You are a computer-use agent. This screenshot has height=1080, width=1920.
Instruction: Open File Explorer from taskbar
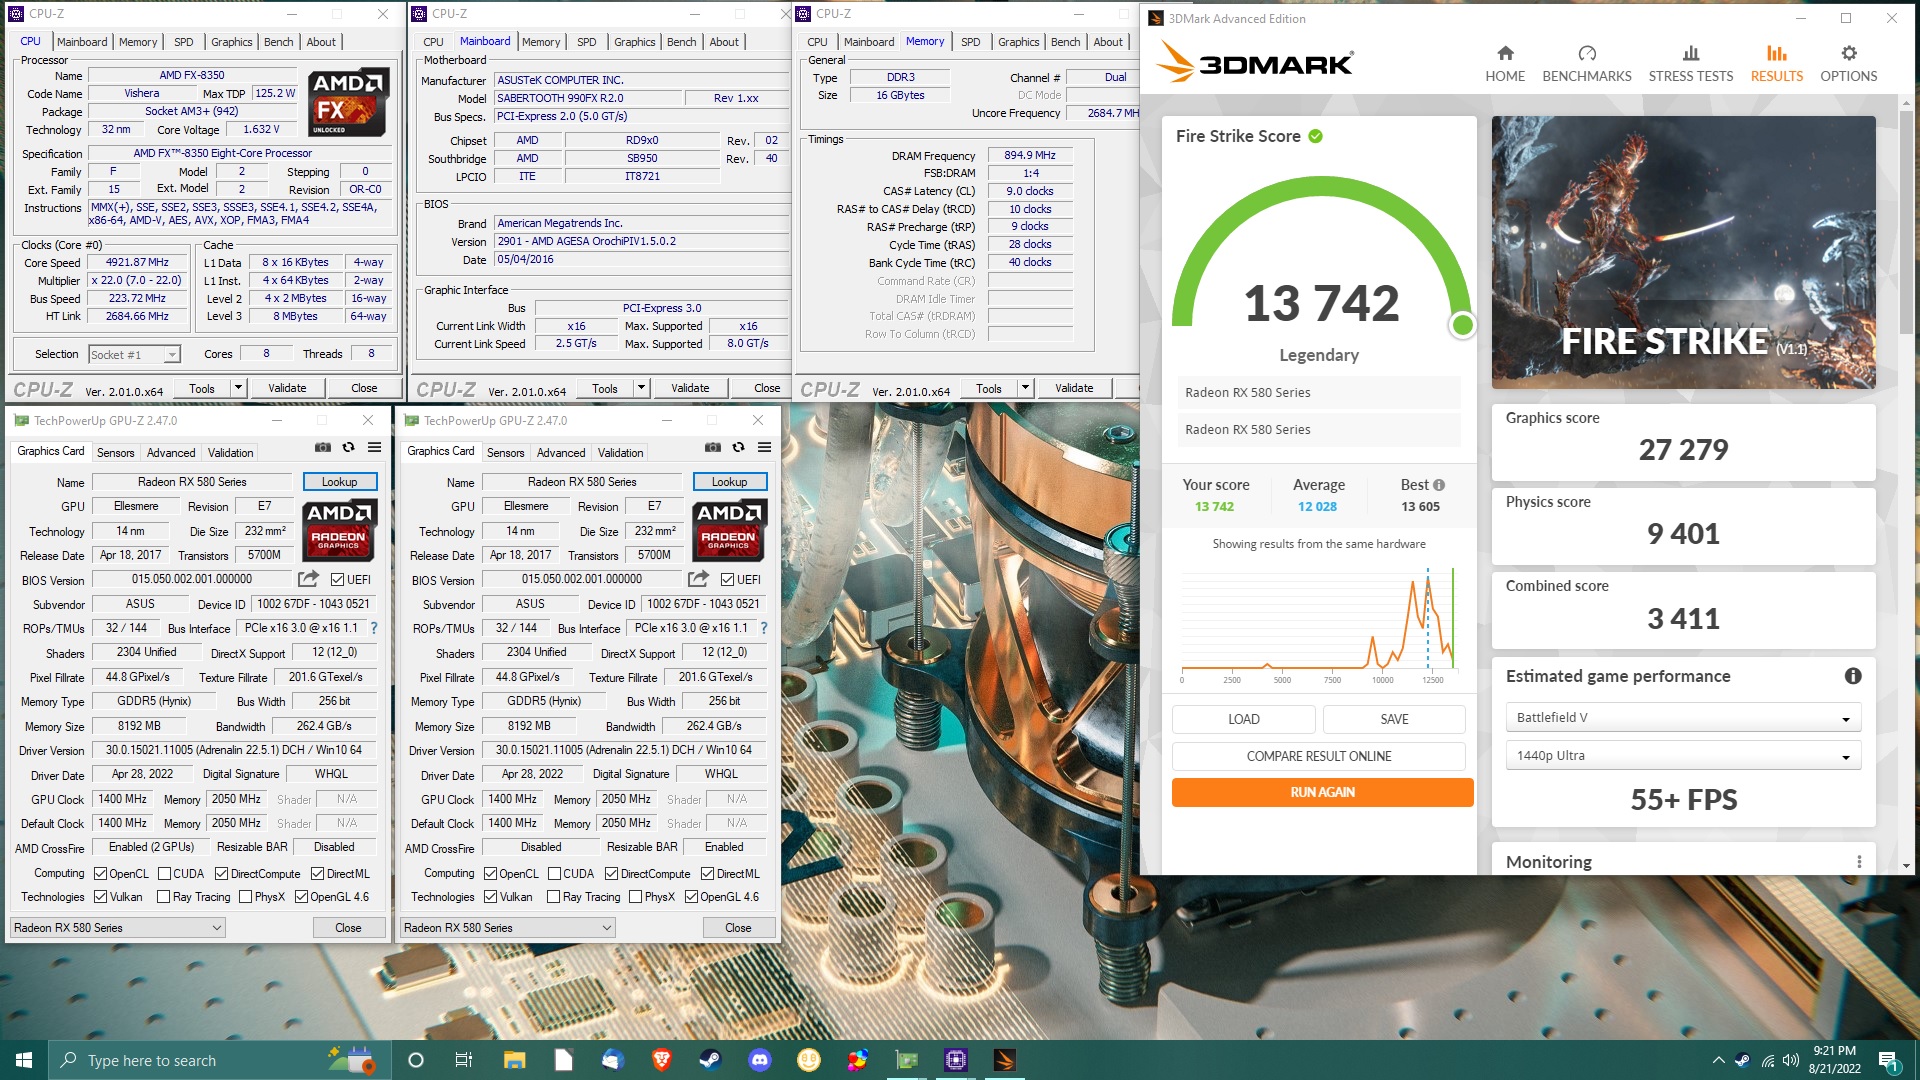point(514,1060)
